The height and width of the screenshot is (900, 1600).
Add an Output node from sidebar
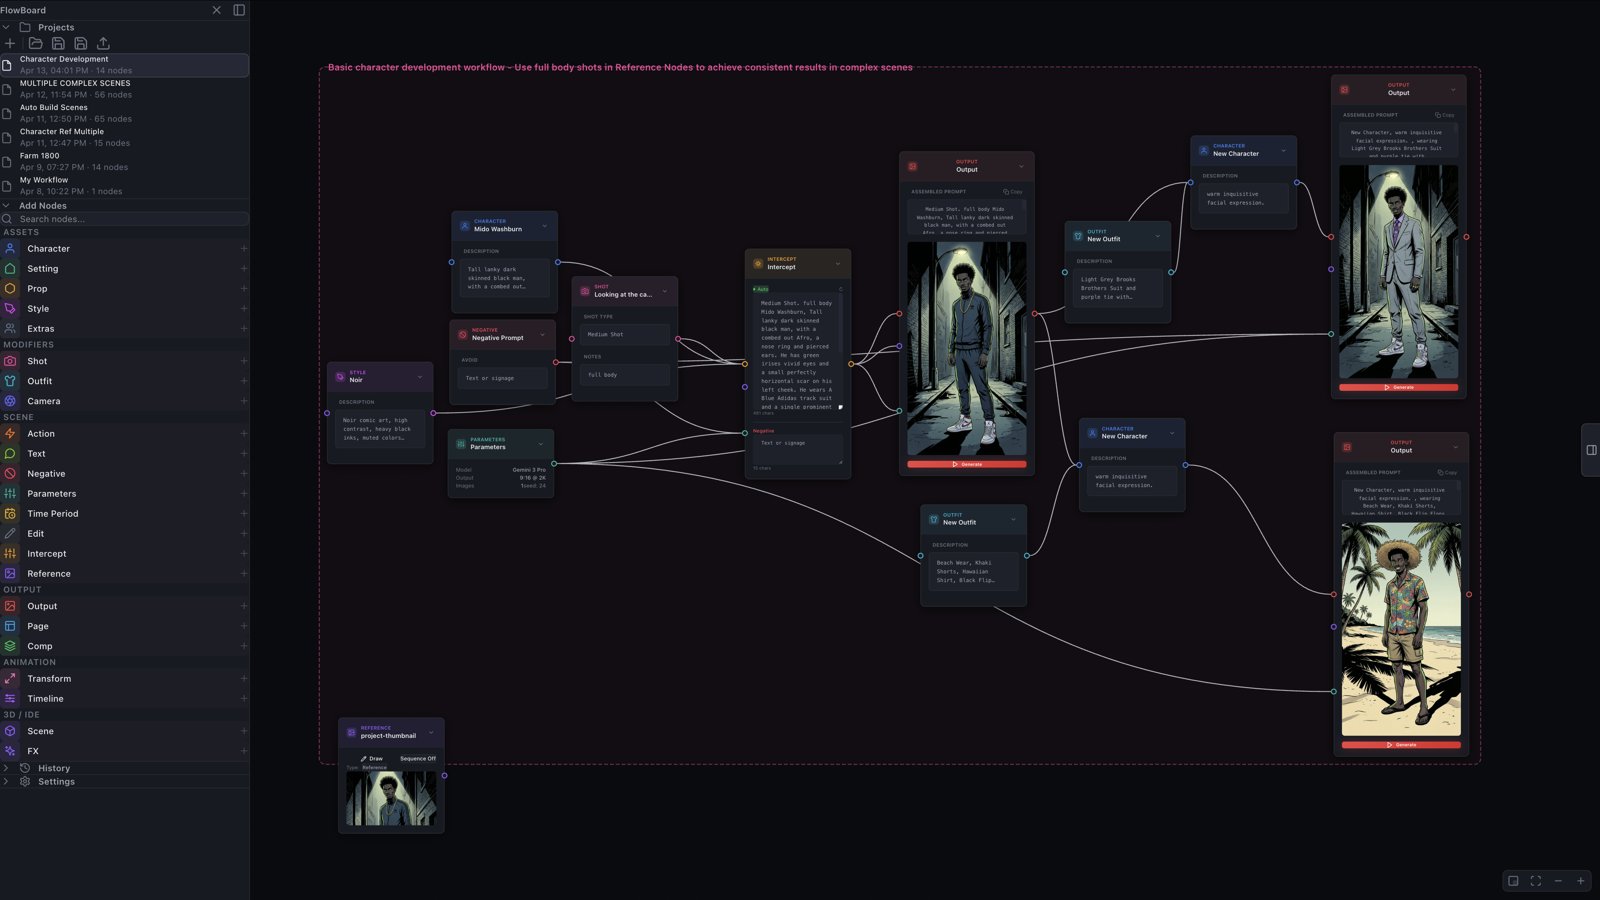(x=244, y=606)
